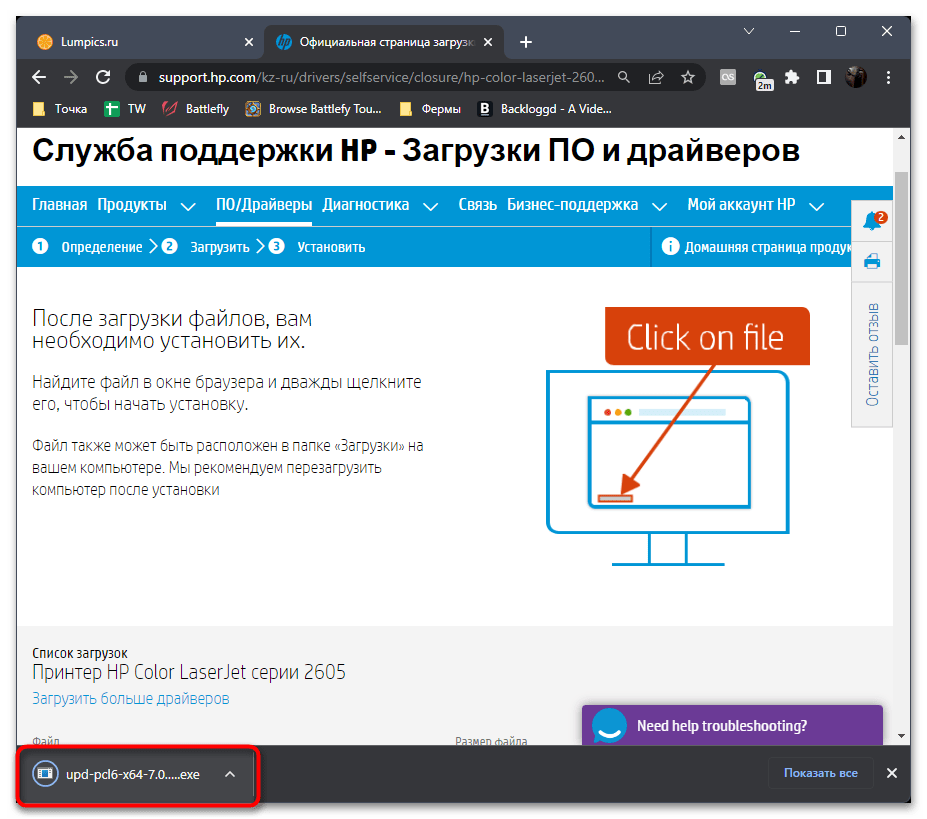This screenshot has width=927, height=819.
Task: Click the info icon beside Домашняя страница
Action: 670,246
